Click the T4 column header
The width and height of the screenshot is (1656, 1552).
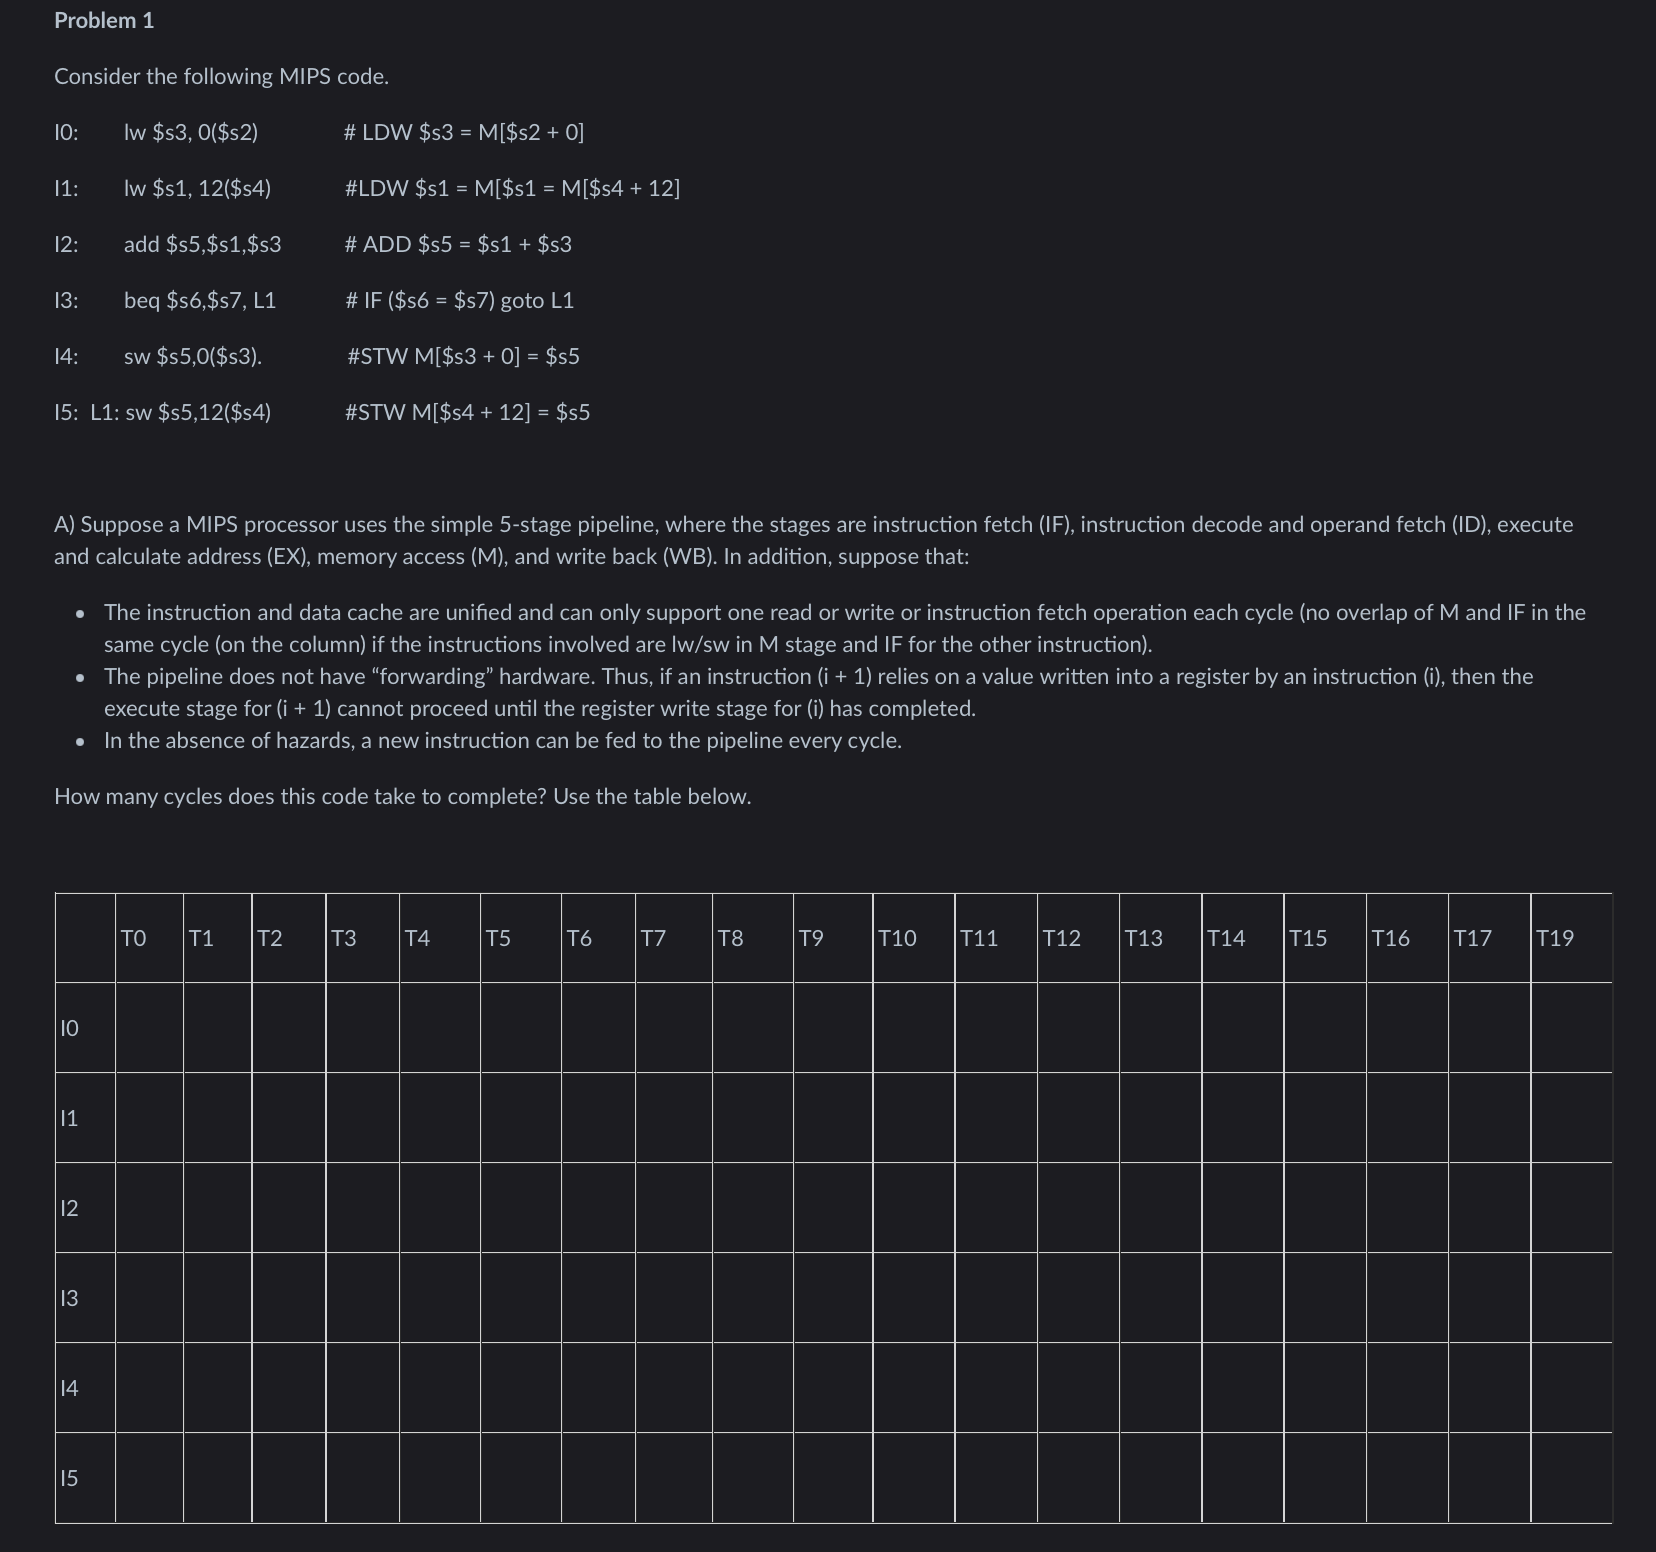click(x=440, y=938)
